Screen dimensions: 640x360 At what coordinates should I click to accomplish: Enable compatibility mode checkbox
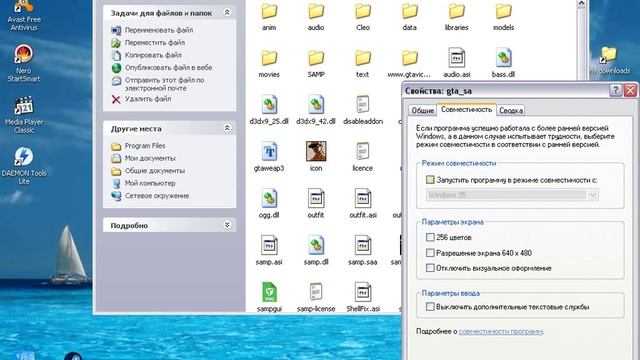click(430, 180)
